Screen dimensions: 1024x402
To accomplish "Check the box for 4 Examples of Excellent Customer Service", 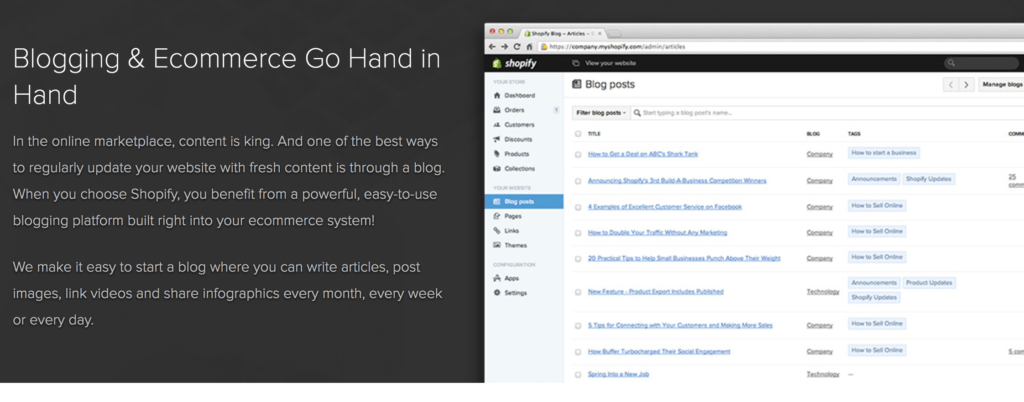I will pos(578,208).
